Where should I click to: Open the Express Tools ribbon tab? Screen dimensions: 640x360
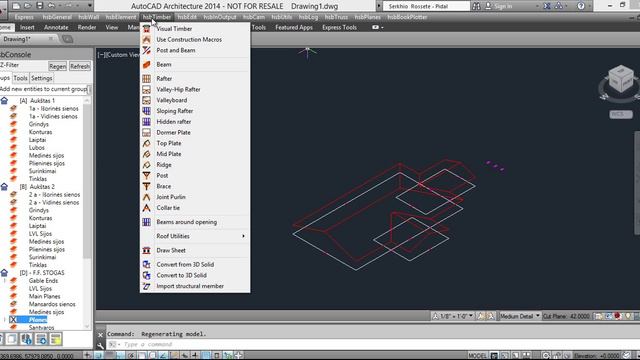click(340, 27)
